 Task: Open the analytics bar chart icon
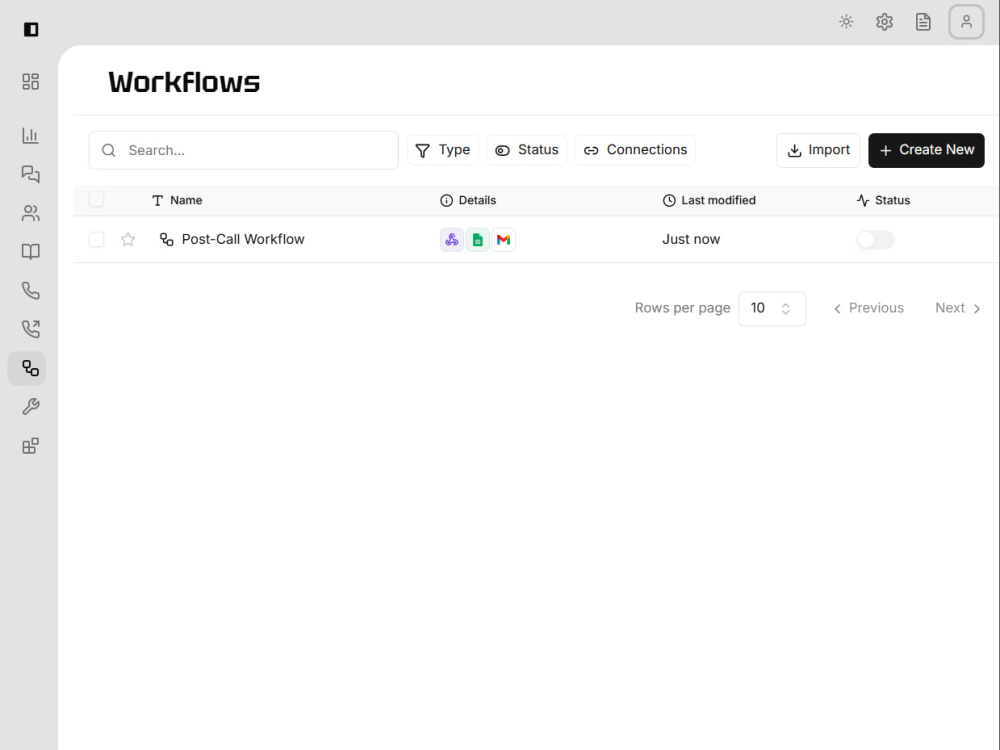[31, 135]
